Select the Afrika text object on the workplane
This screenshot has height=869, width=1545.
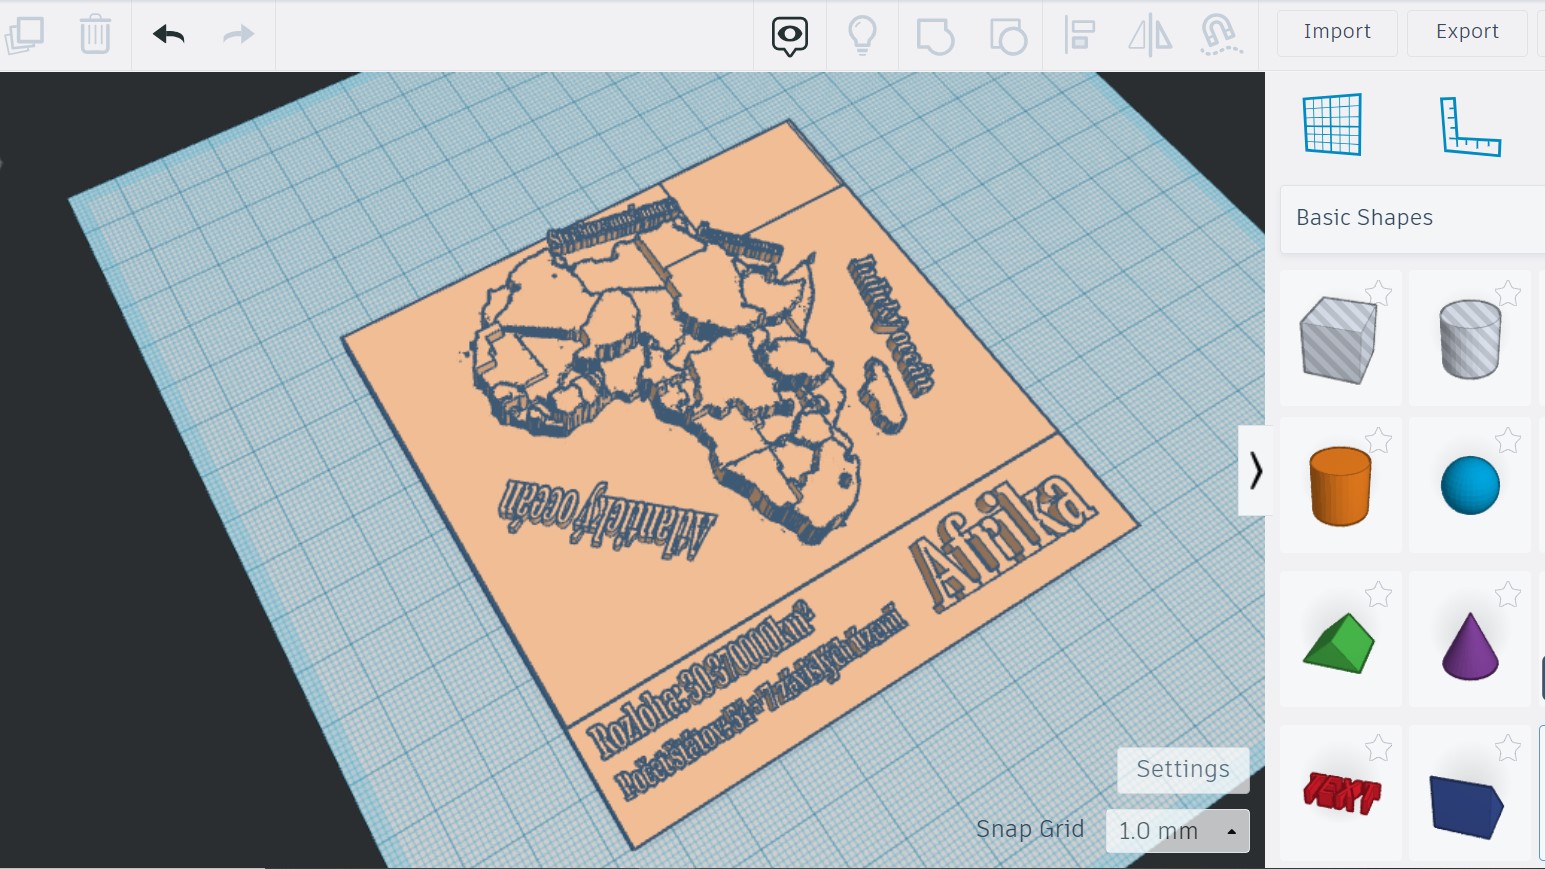coord(1002,540)
